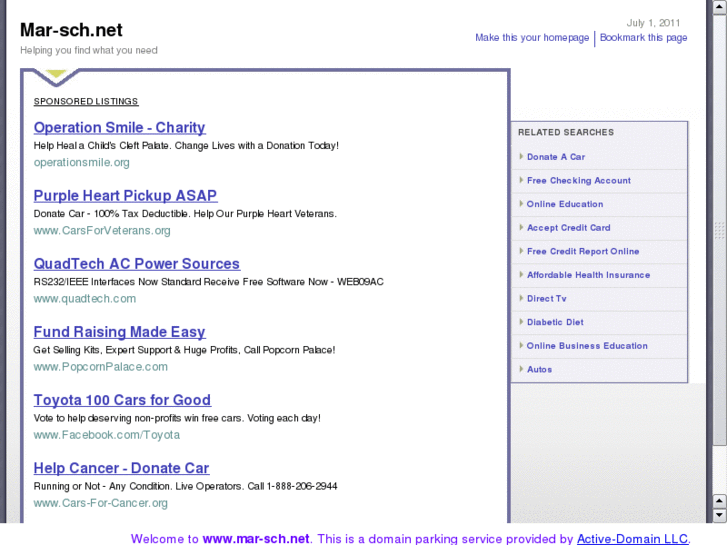Click the Operation Smile description about cleft palate

pyautogui.click(x=186, y=146)
